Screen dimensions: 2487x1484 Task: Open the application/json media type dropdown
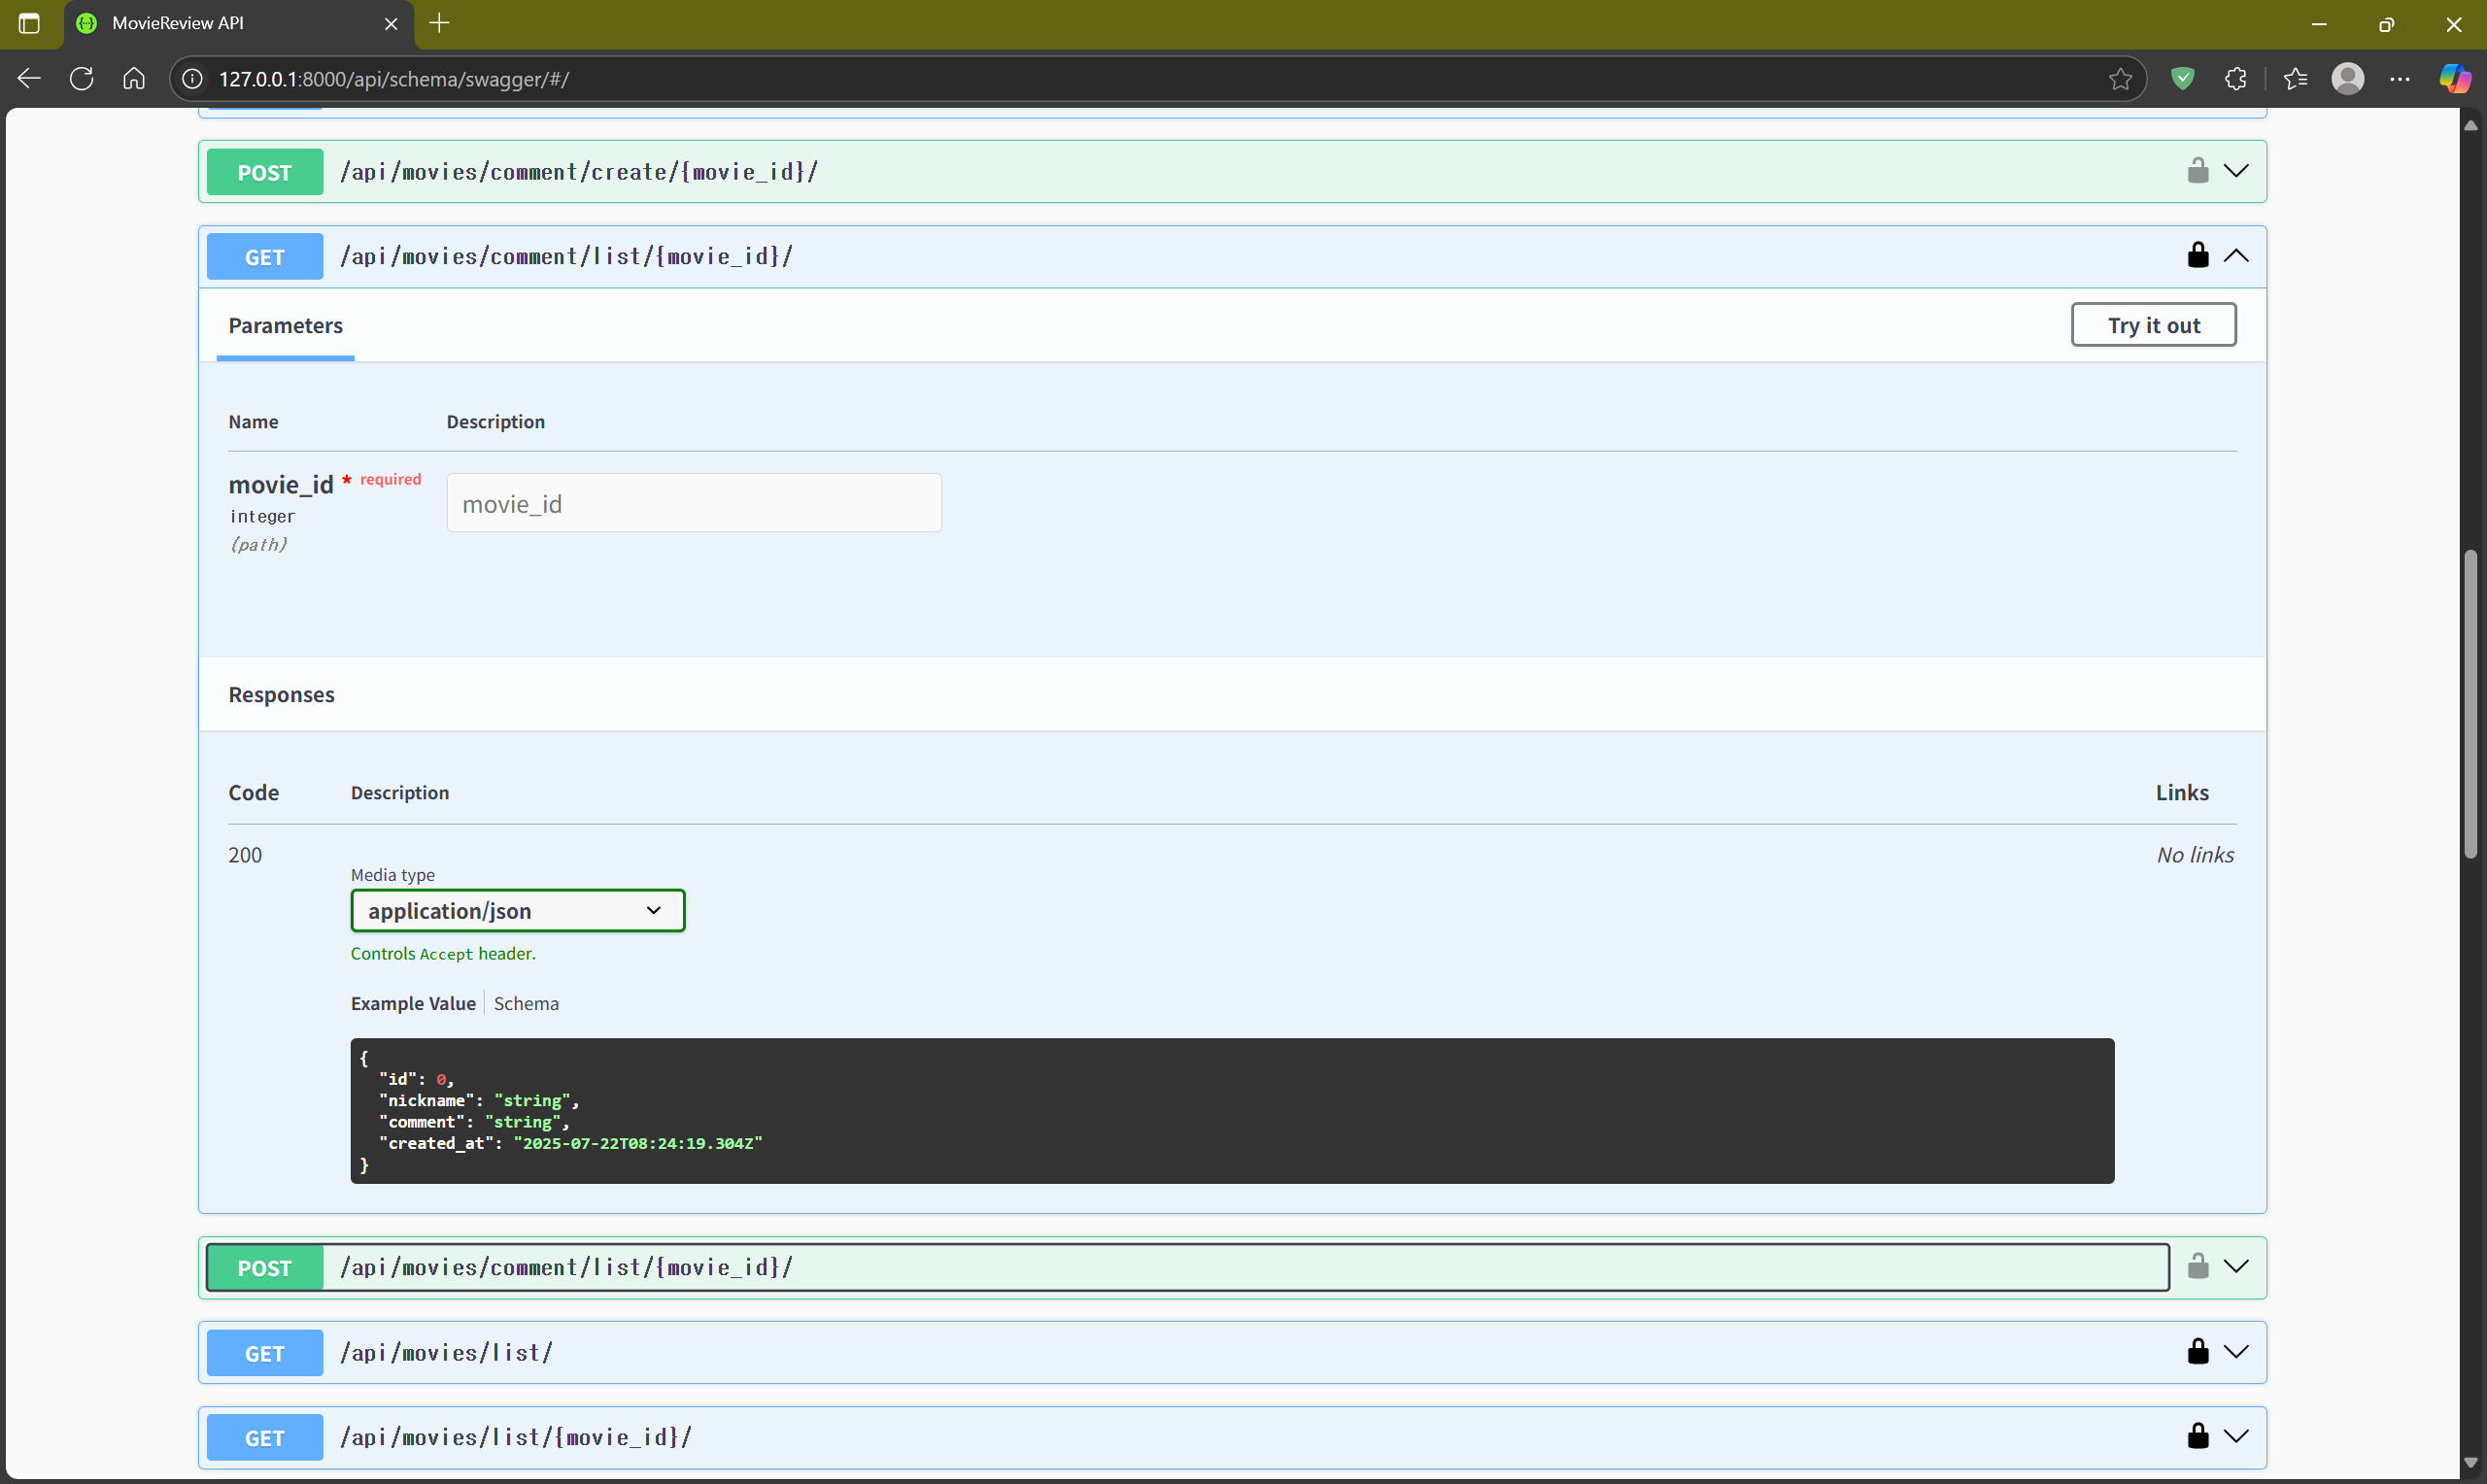coord(517,911)
